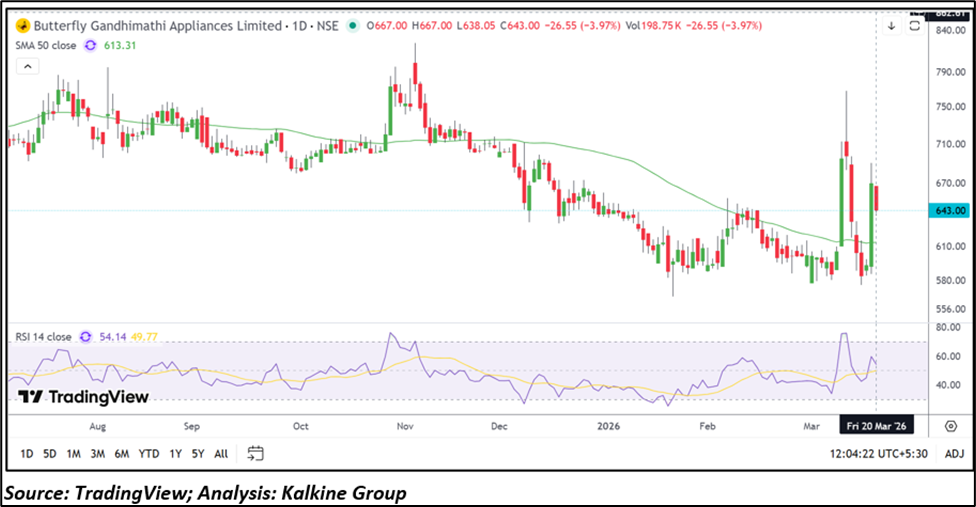The image size is (976, 507).
Task: Click the RSI 14 indicator purple icon
Action: coord(87,337)
